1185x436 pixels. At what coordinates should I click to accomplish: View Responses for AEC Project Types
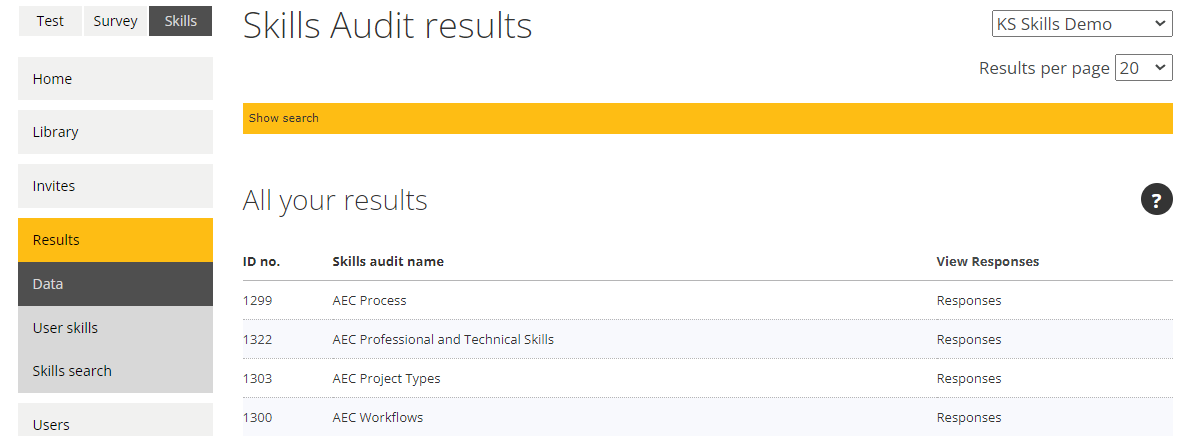pyautogui.click(x=969, y=379)
